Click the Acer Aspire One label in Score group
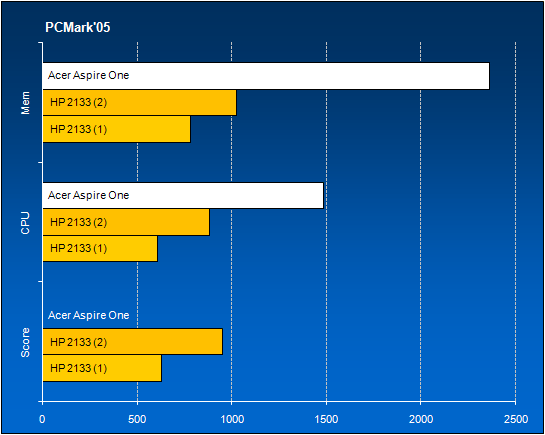The width and height of the screenshot is (545, 435). [88, 315]
